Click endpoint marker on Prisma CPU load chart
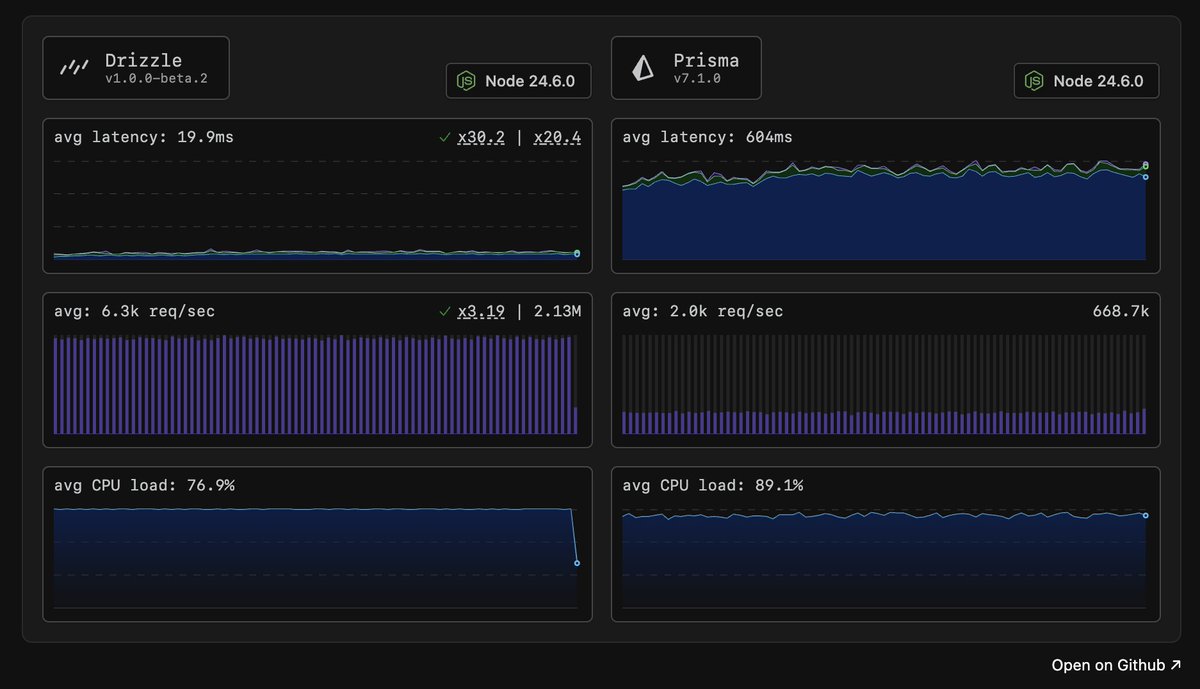This screenshot has width=1200, height=689. pos(1145,515)
